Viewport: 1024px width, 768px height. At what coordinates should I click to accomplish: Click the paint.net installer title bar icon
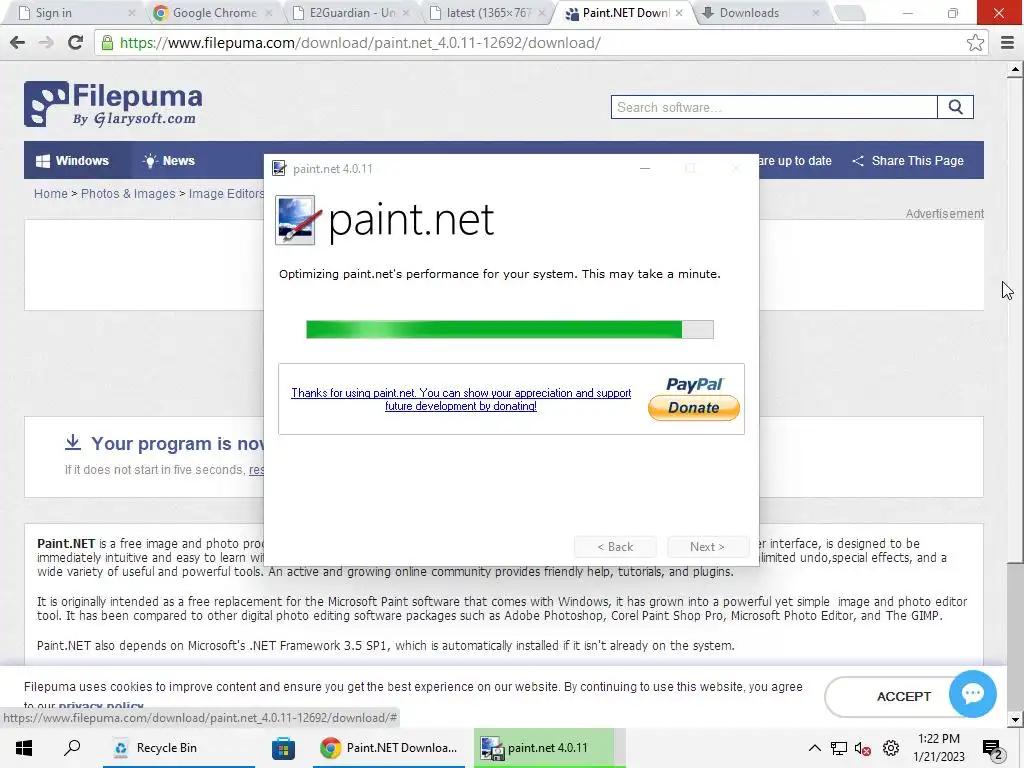(279, 168)
